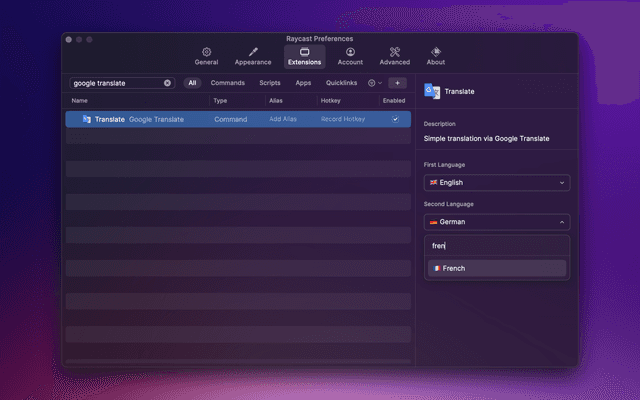Screen dimensions: 640x400
Task: Disable the Translate command checkbox
Action: click(395, 119)
